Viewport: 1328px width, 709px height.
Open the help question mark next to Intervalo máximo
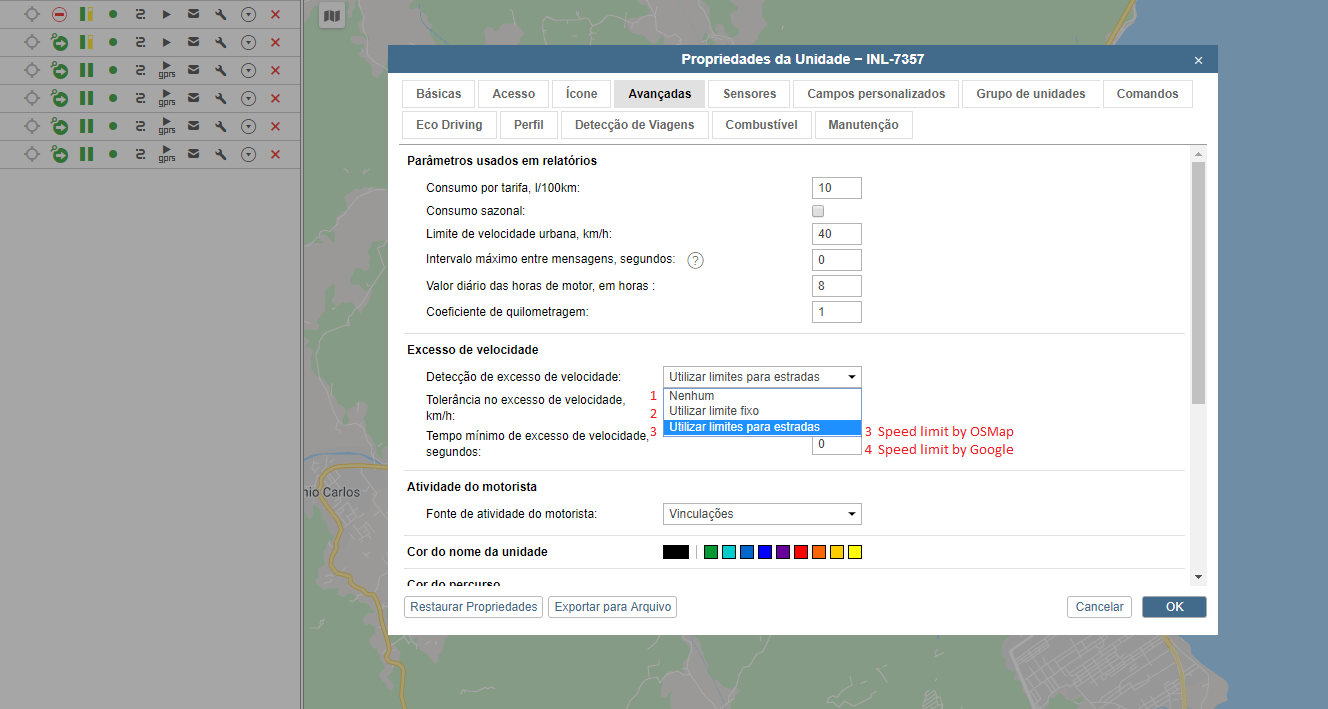point(696,260)
